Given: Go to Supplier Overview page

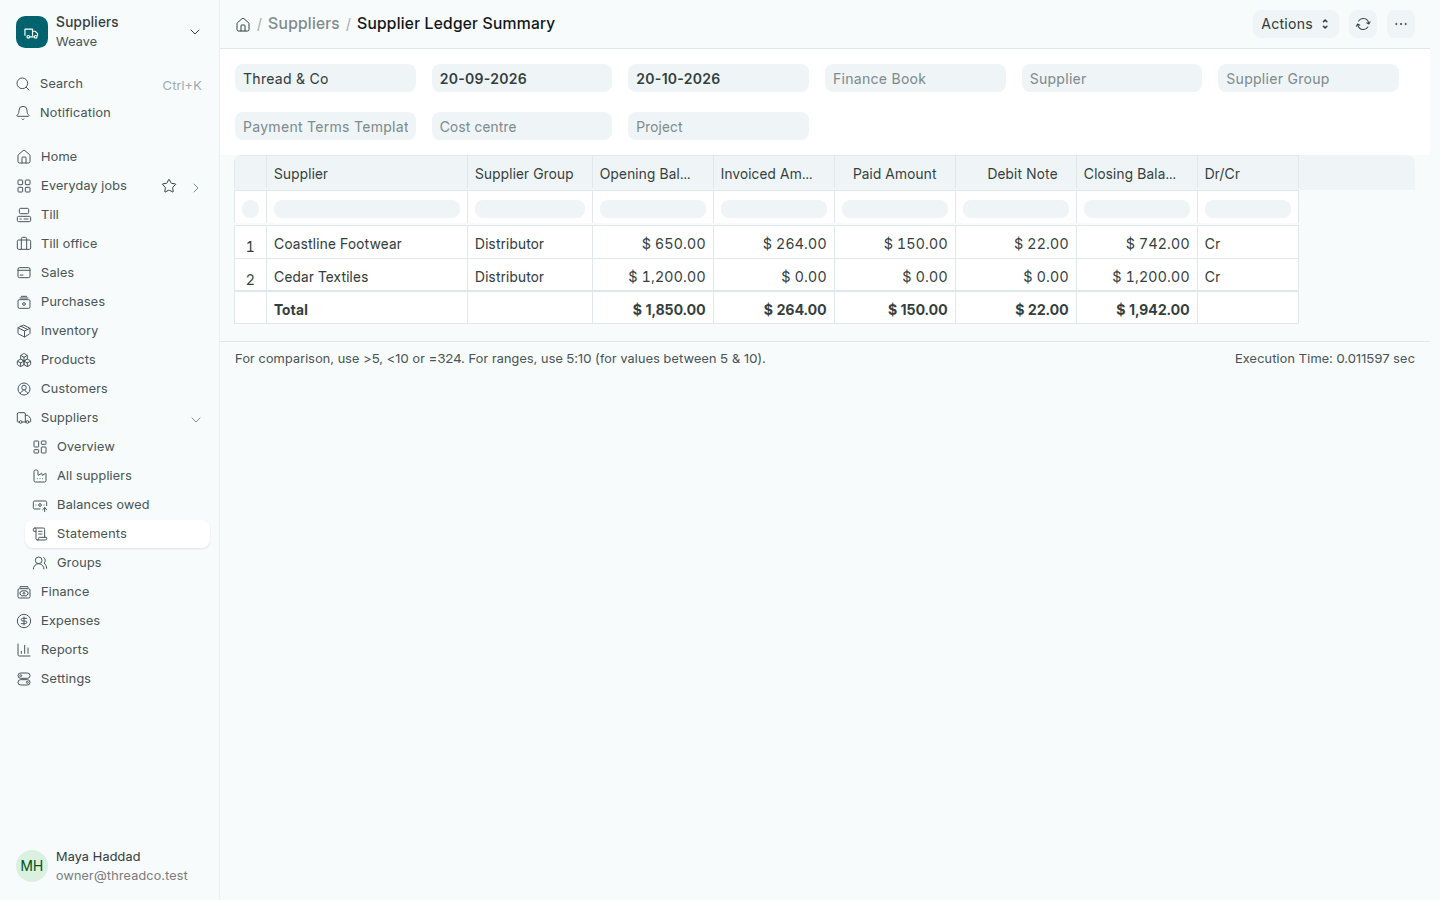Looking at the screenshot, I should click(x=117, y=447).
